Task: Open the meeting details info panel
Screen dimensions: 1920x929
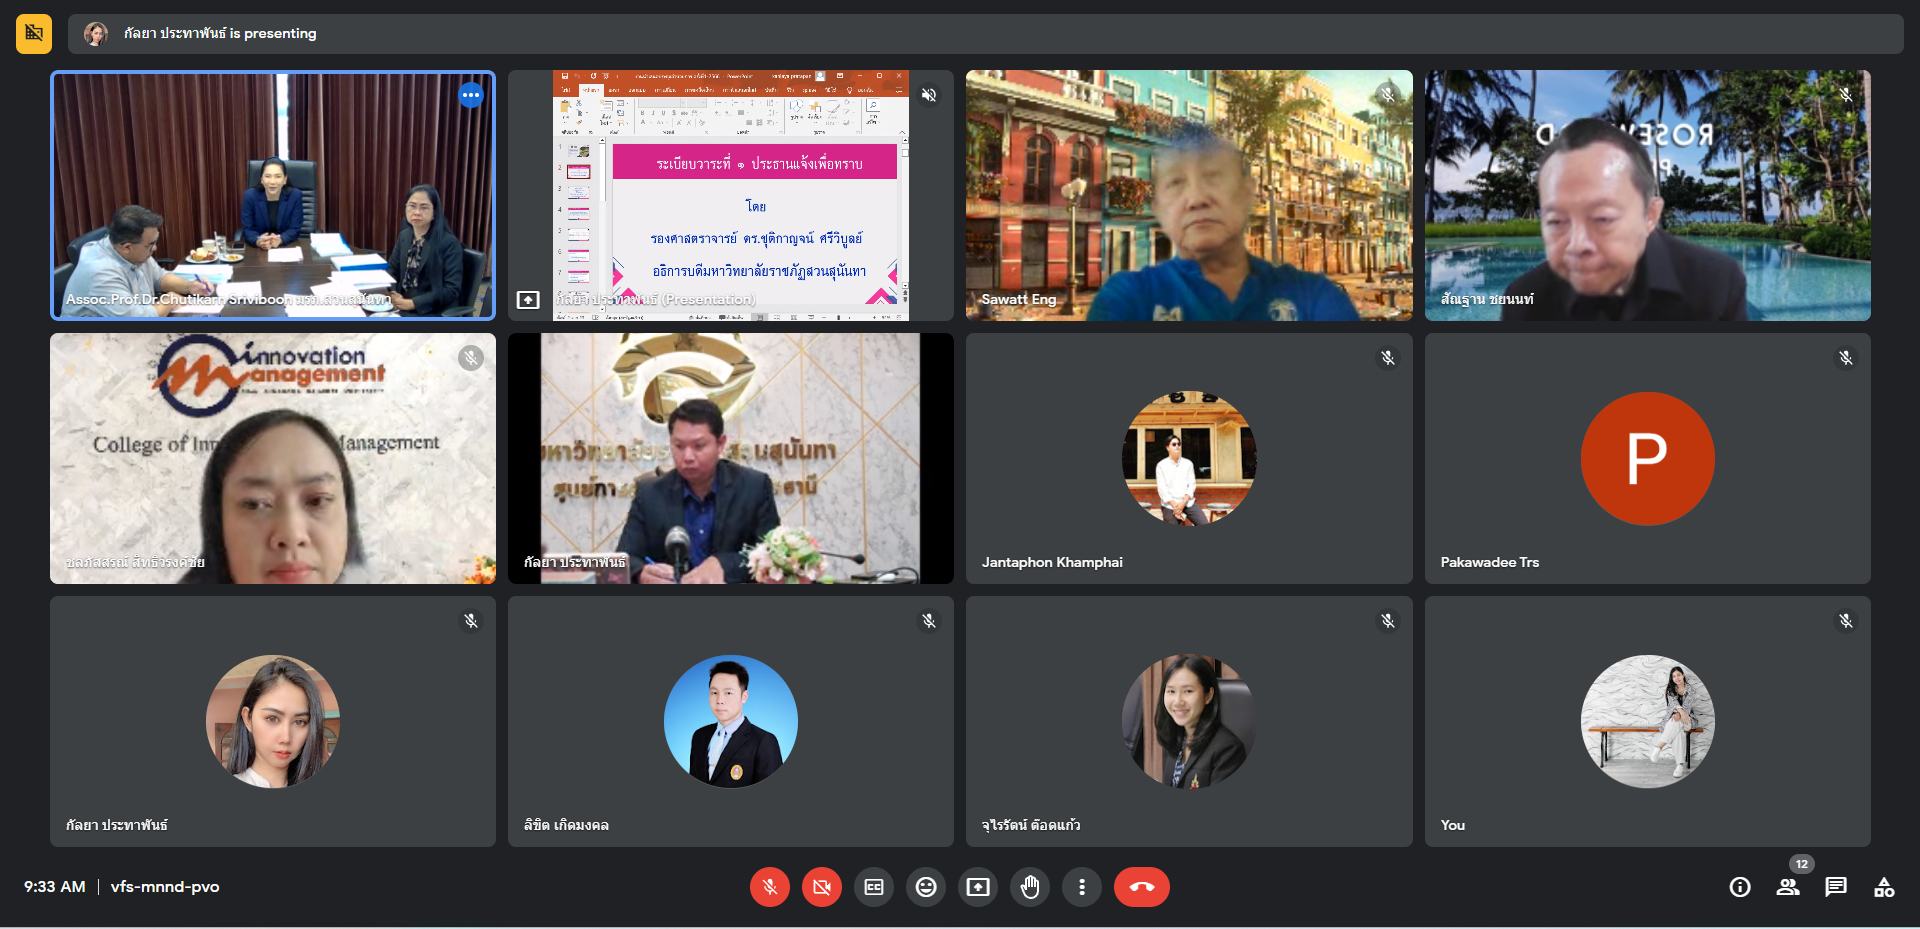Action: pyautogui.click(x=1740, y=887)
